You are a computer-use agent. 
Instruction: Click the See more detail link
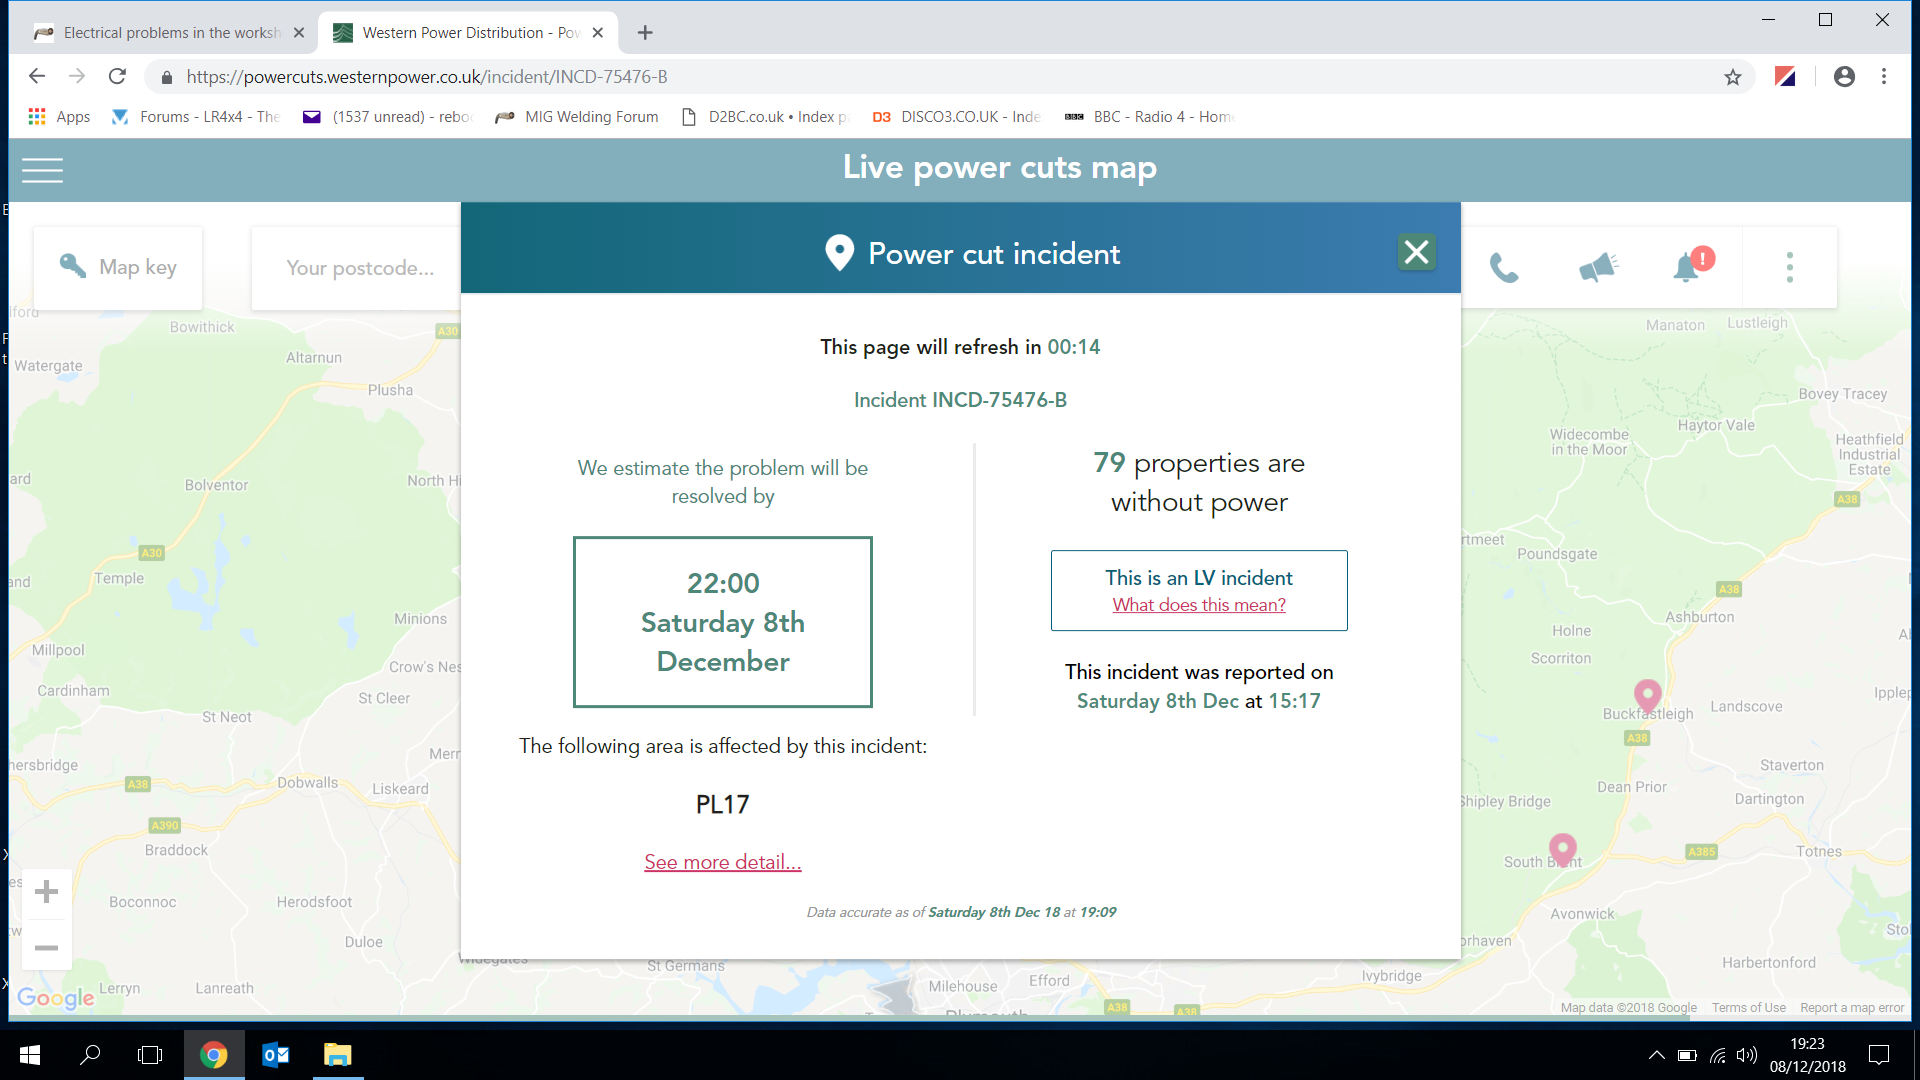pos(722,862)
